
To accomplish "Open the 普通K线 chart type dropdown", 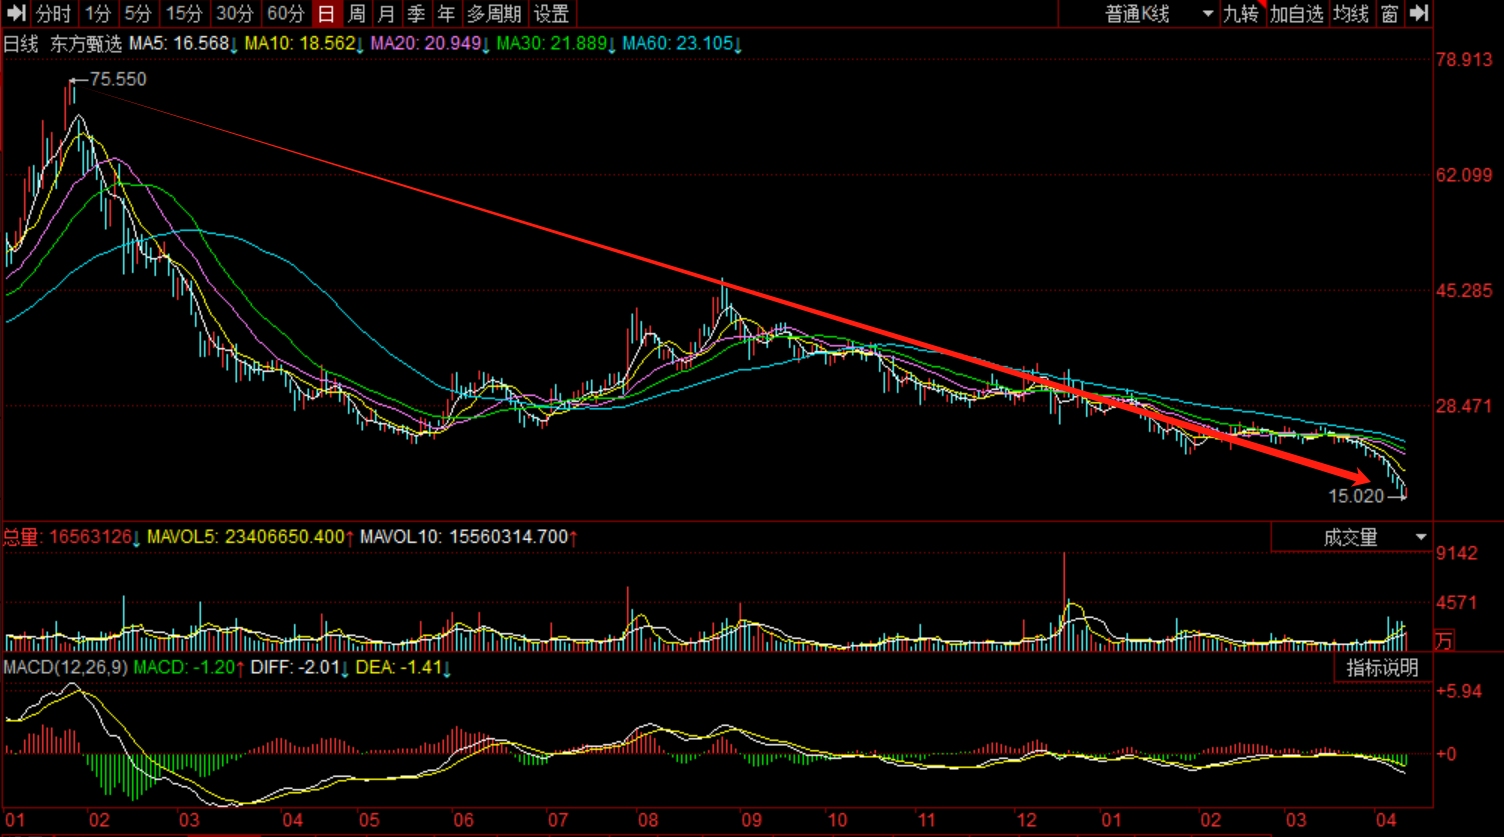I will pyautogui.click(x=1157, y=14).
